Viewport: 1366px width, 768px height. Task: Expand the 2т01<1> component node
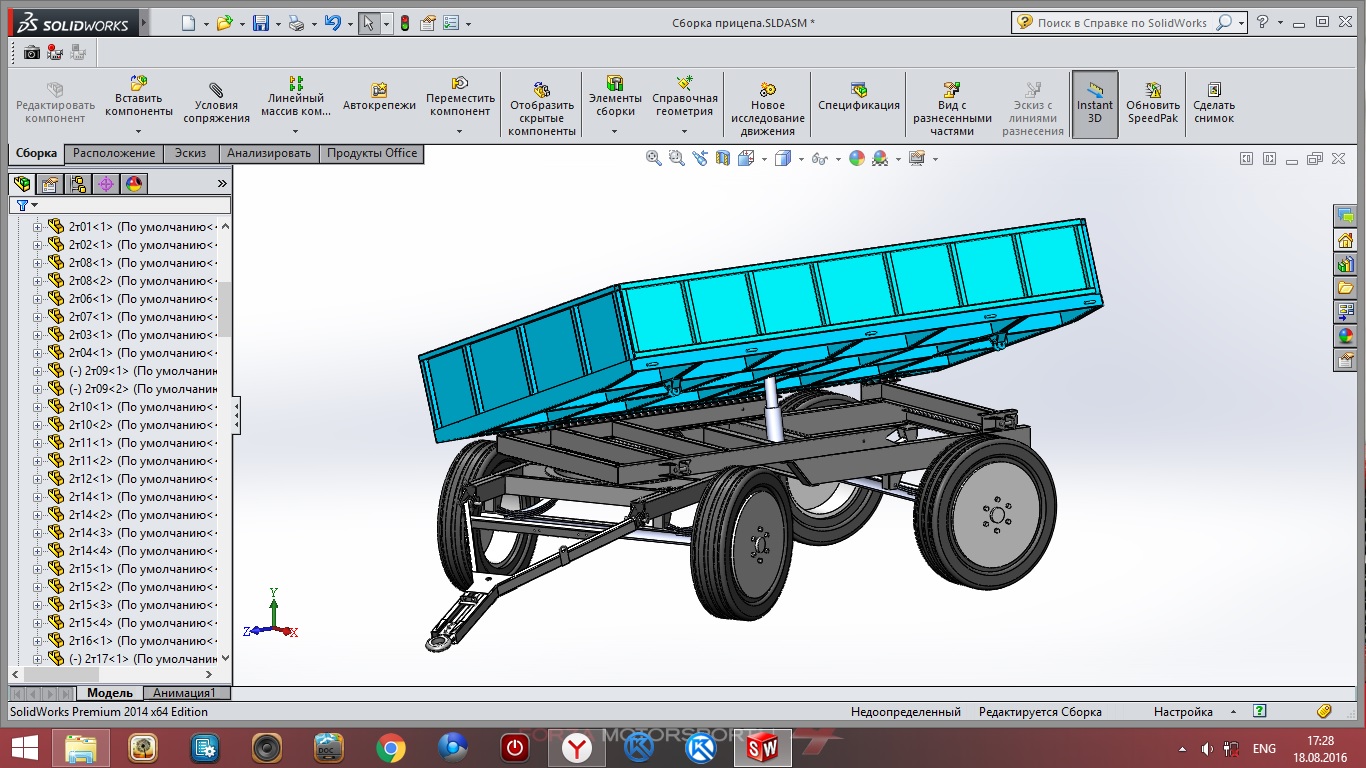(38, 227)
